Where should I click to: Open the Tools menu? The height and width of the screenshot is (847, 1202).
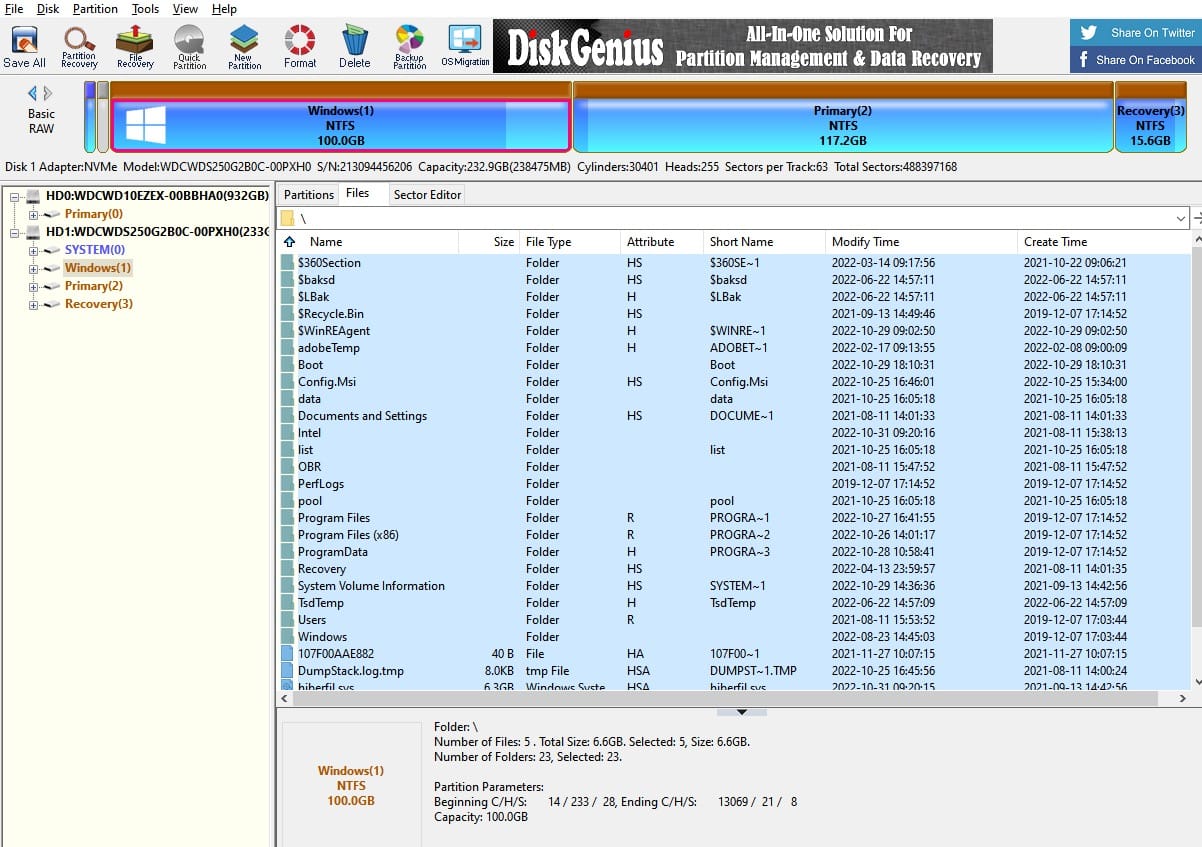click(145, 9)
